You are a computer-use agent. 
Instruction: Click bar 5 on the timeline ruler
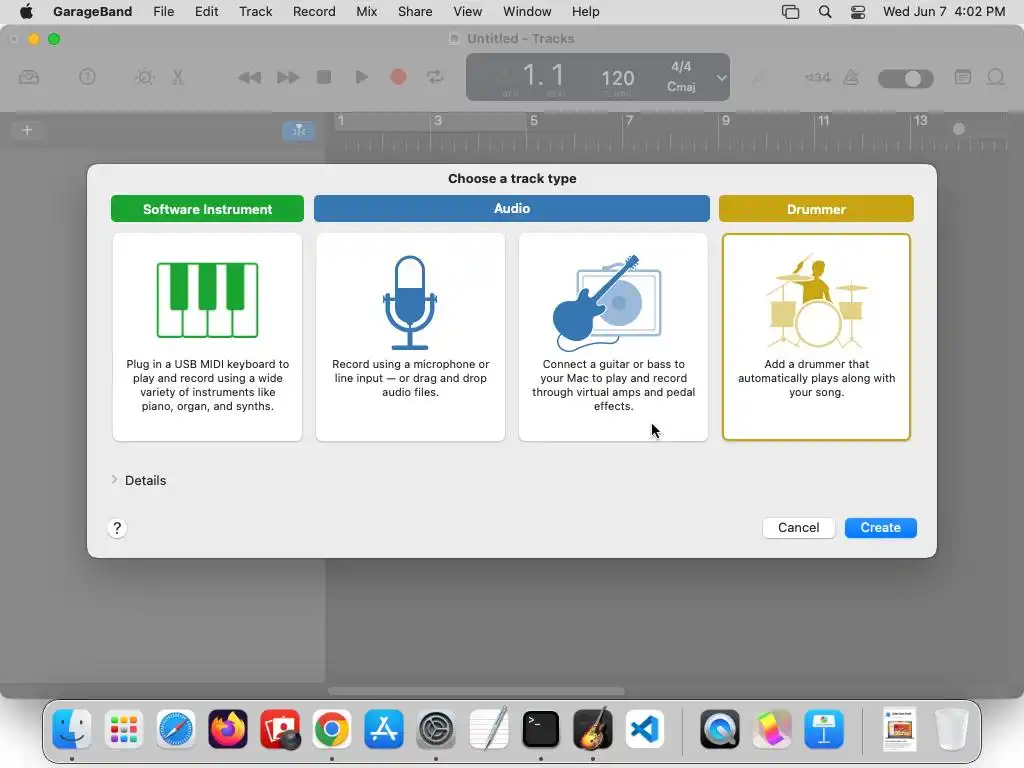[x=534, y=121]
